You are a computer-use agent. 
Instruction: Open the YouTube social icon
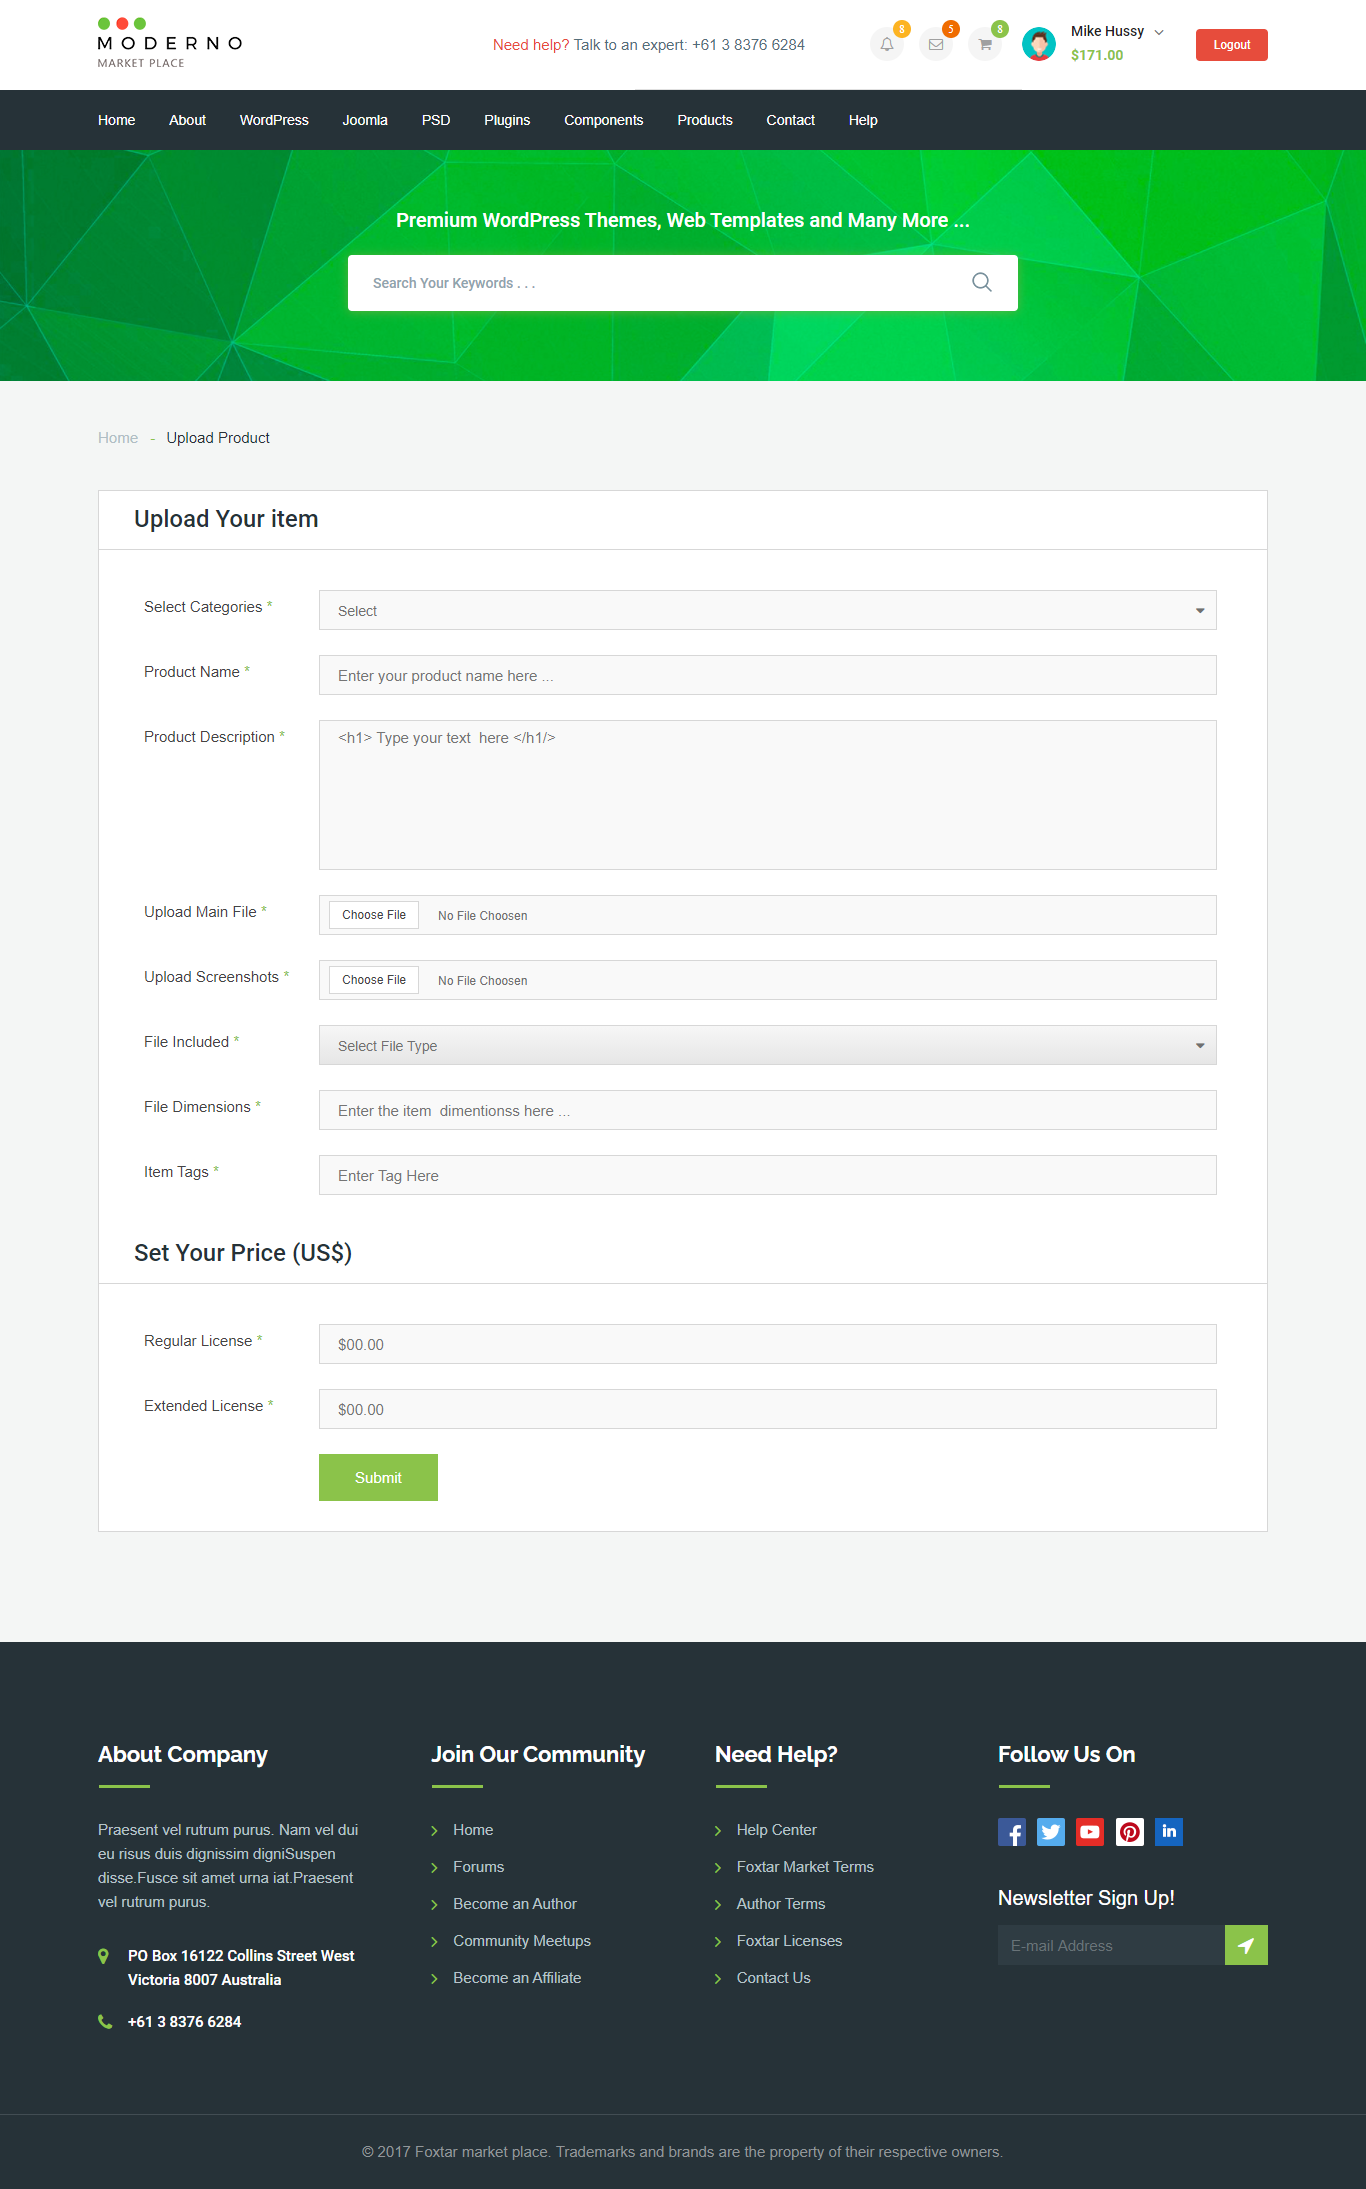(x=1090, y=1832)
